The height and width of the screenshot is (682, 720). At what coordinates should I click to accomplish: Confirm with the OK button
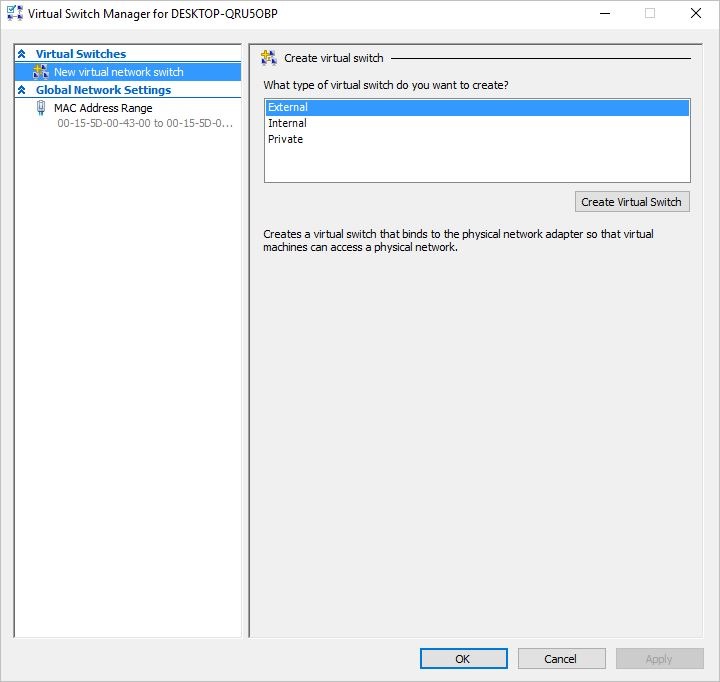[463, 659]
